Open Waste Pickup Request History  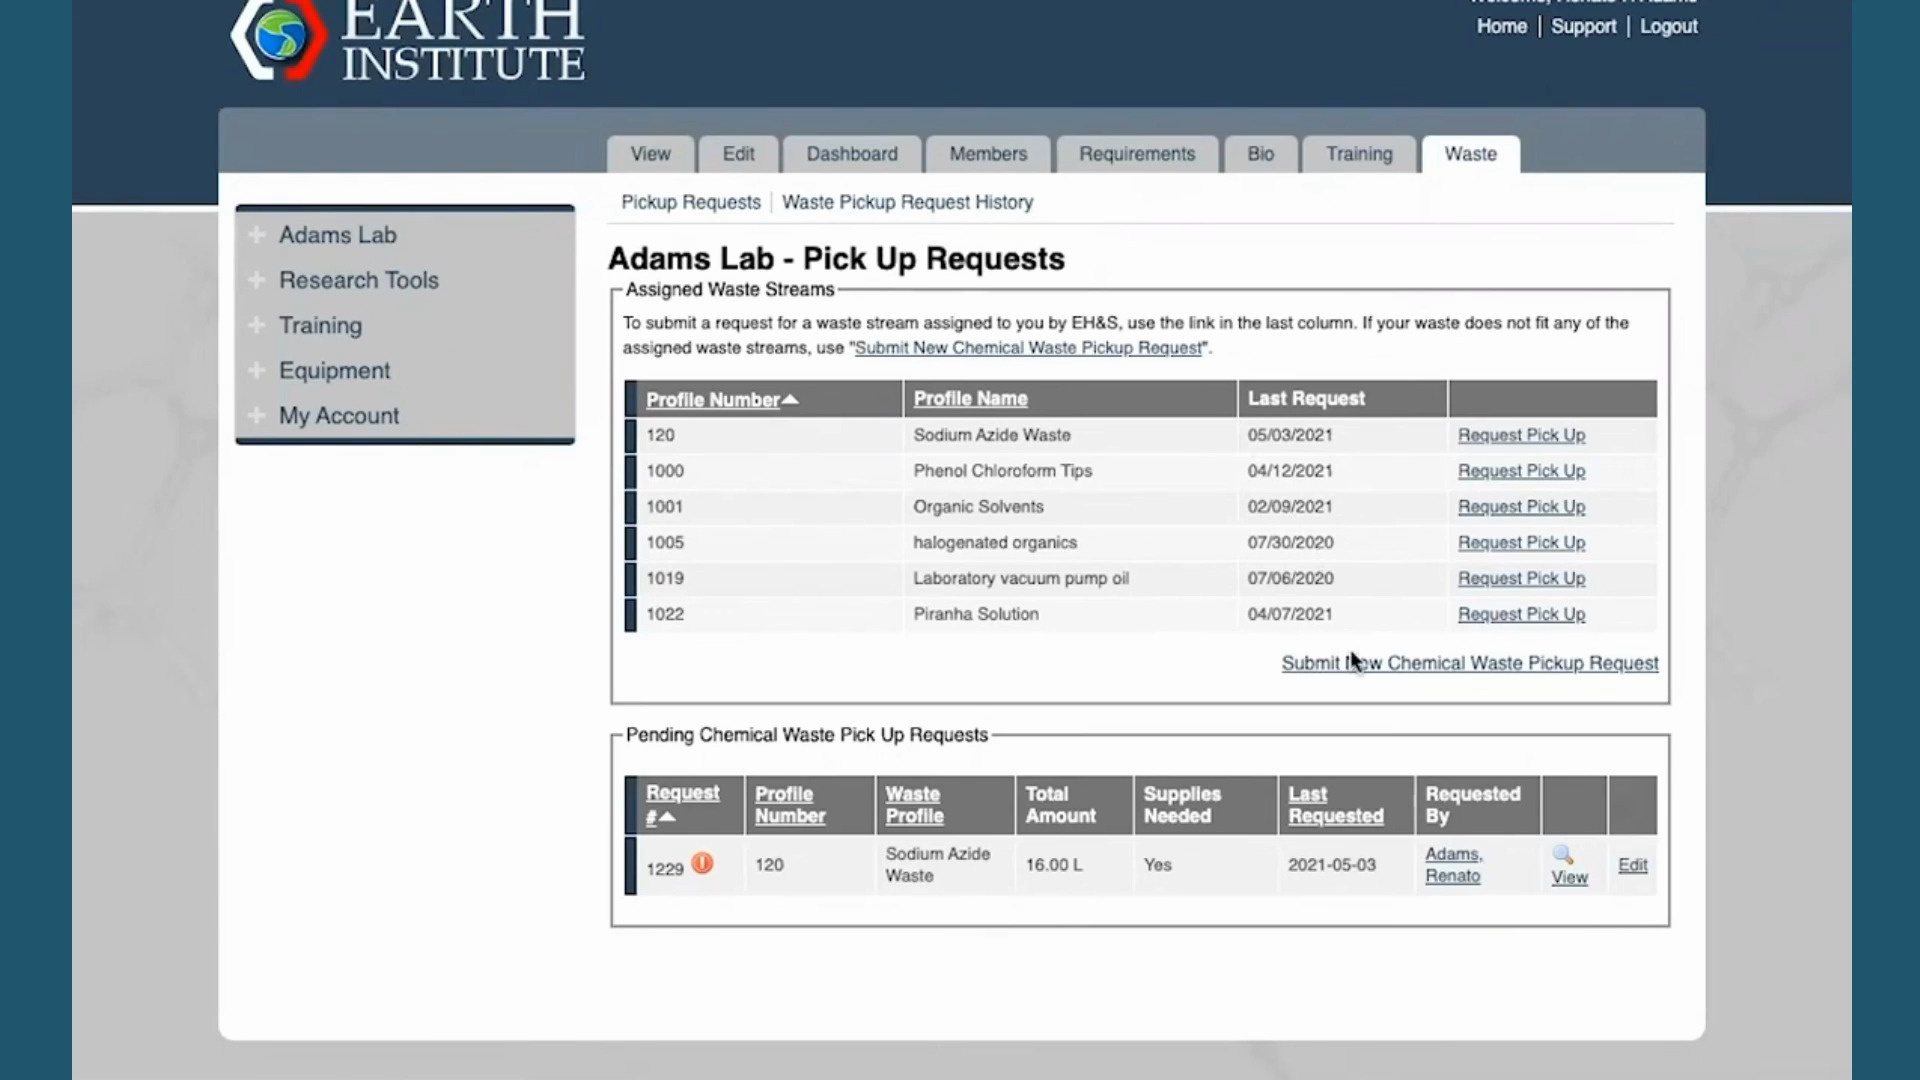(907, 201)
